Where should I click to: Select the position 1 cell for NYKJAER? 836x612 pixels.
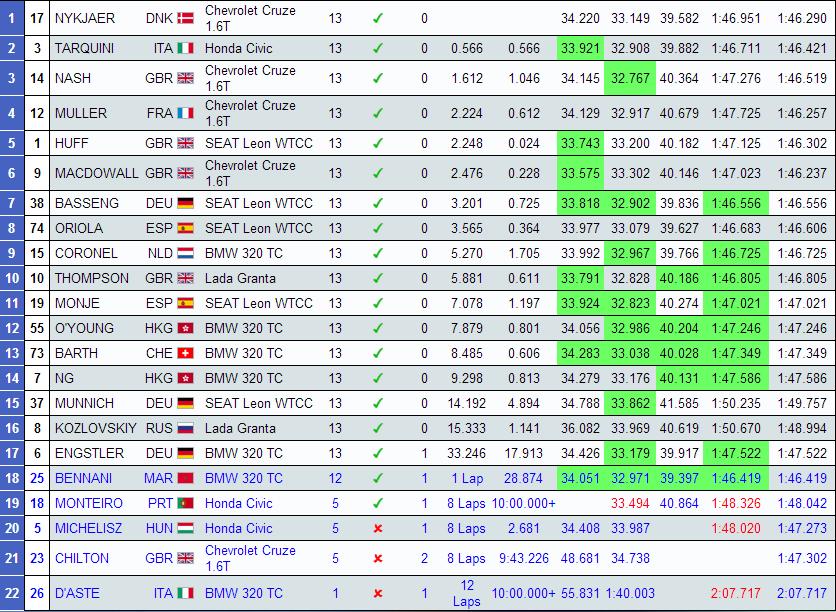[x=11, y=18]
